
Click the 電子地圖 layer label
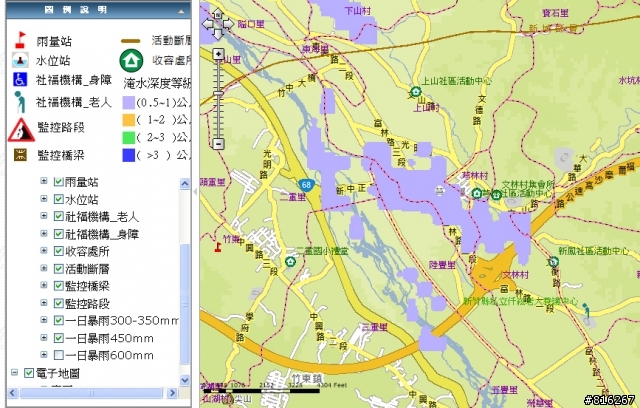pos(58,373)
